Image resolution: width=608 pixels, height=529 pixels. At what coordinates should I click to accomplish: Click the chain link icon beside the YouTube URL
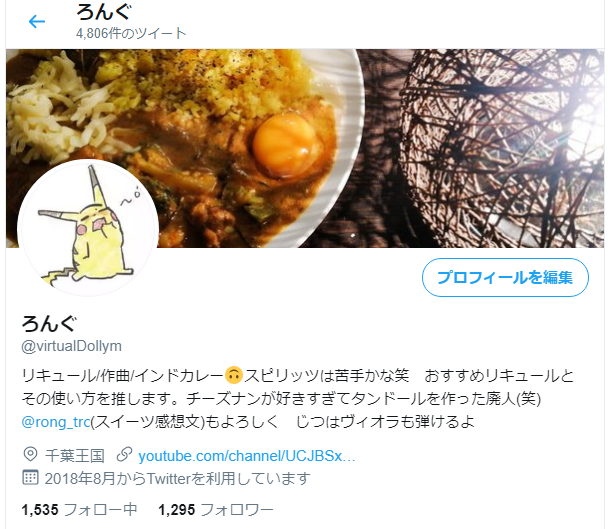[x=124, y=455]
